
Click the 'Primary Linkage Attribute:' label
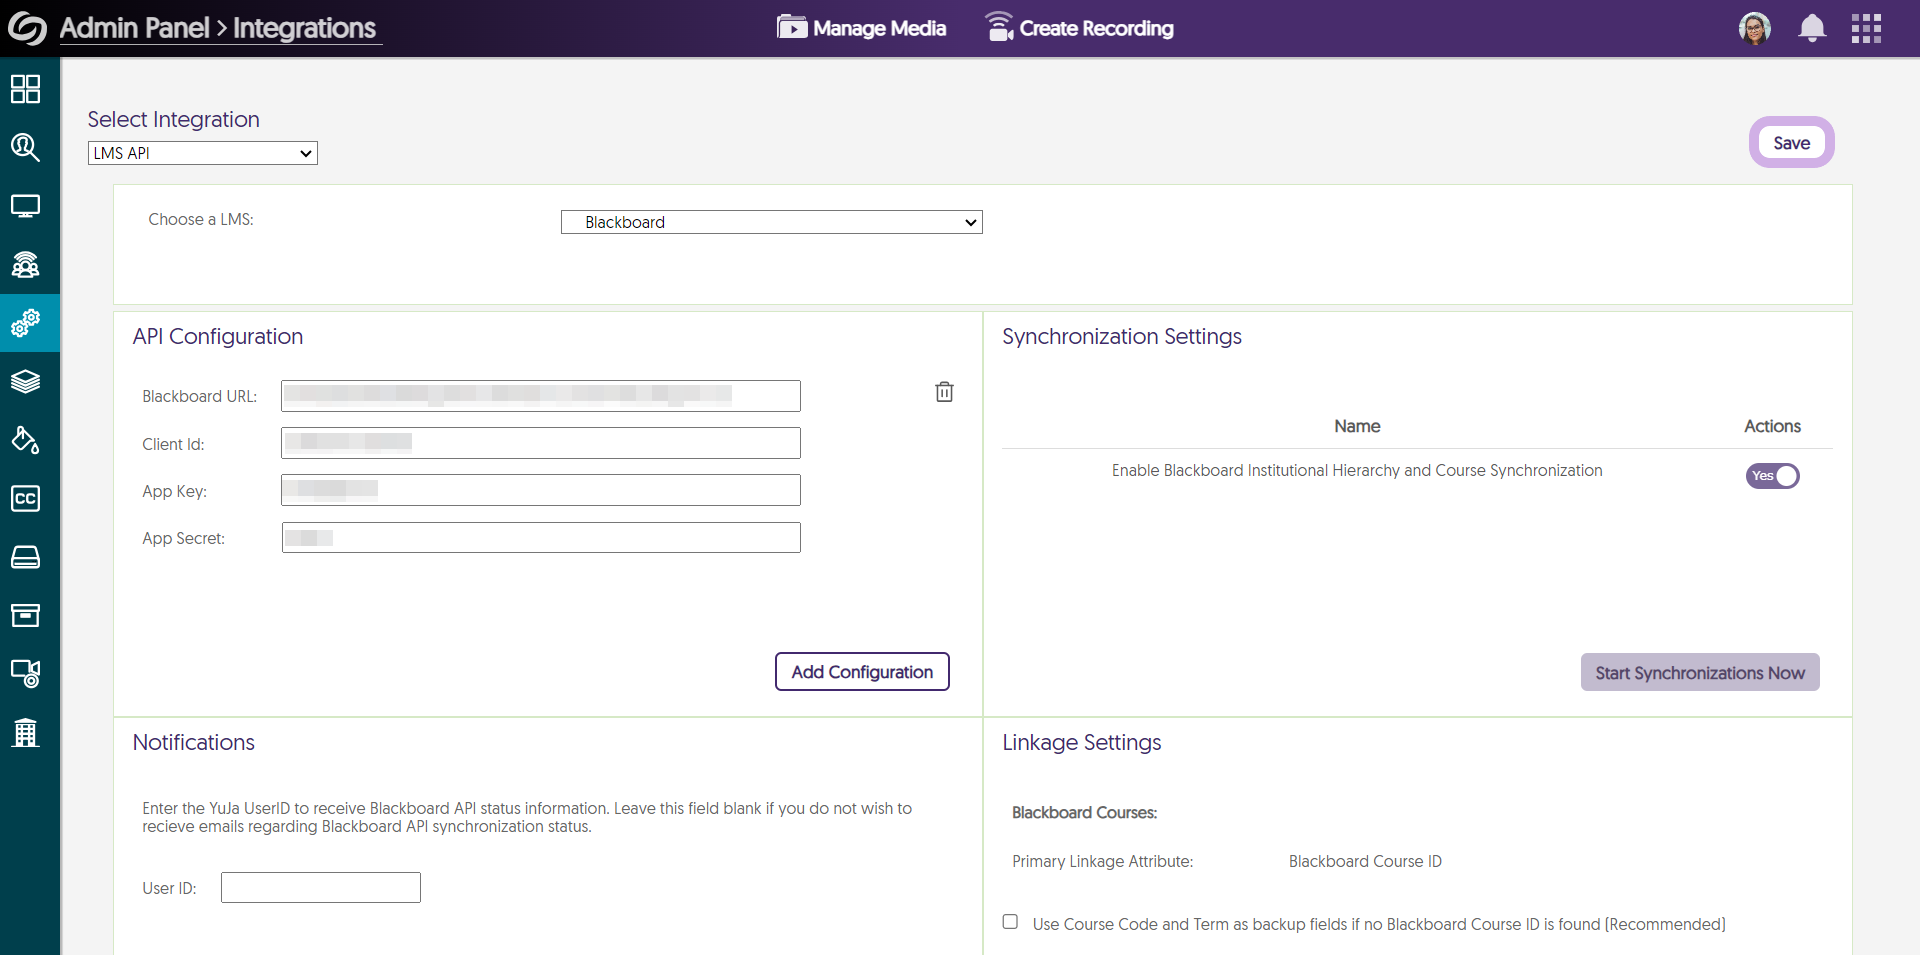coord(1103,862)
